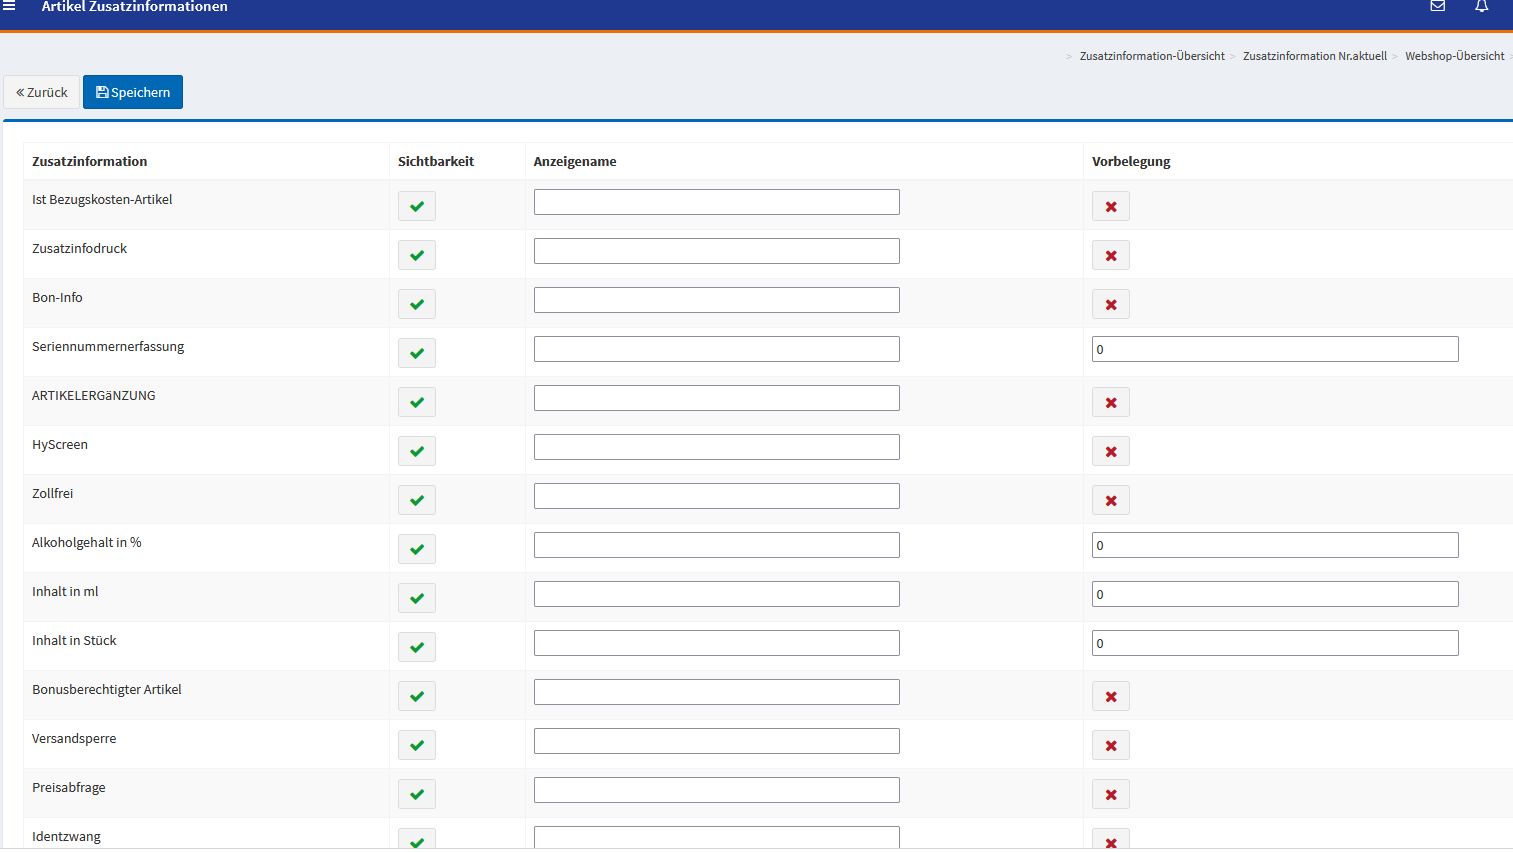
Task: Open the hamburger menu icon
Action: click(9, 6)
